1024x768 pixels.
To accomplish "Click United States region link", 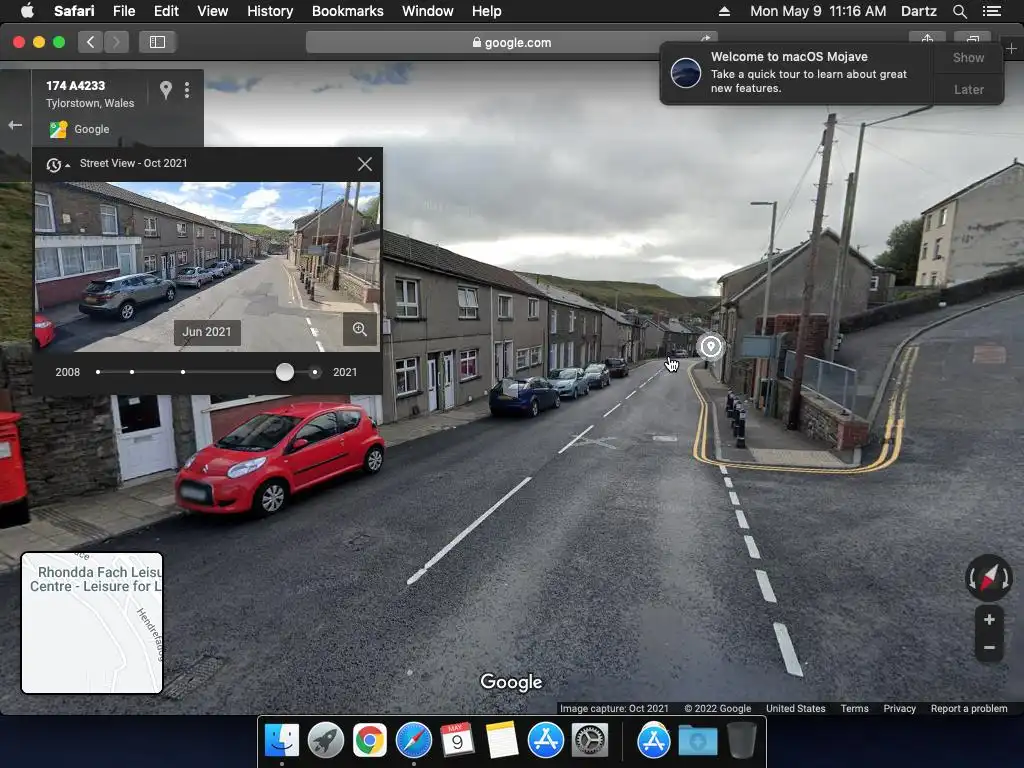I will 795,709.
